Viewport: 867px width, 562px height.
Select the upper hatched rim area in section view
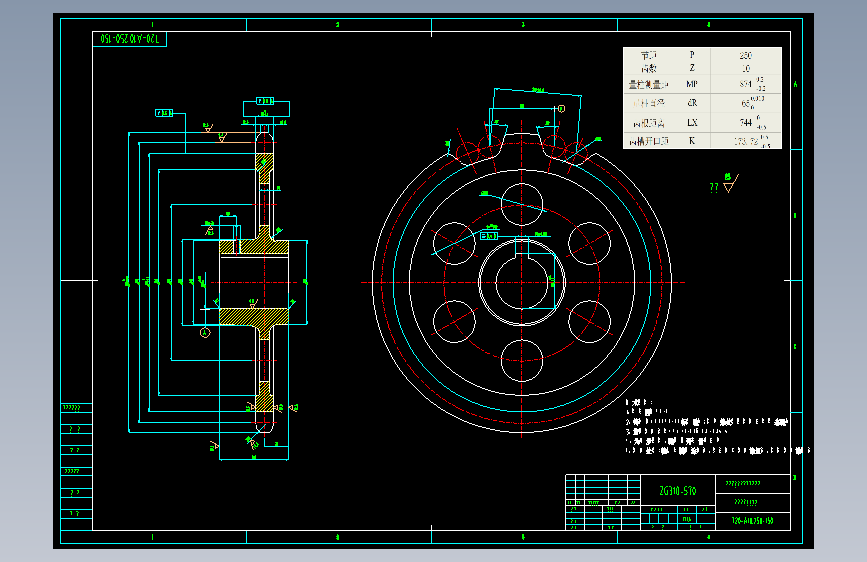[x=264, y=166]
